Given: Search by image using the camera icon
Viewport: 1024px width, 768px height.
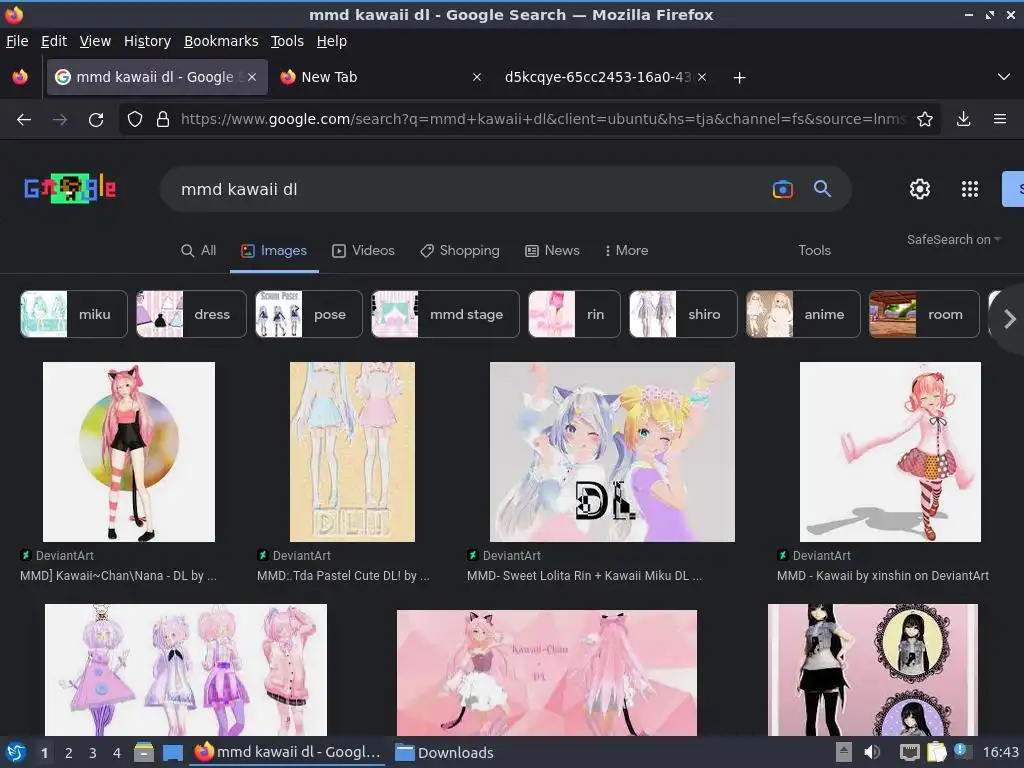Looking at the screenshot, I should (782, 189).
